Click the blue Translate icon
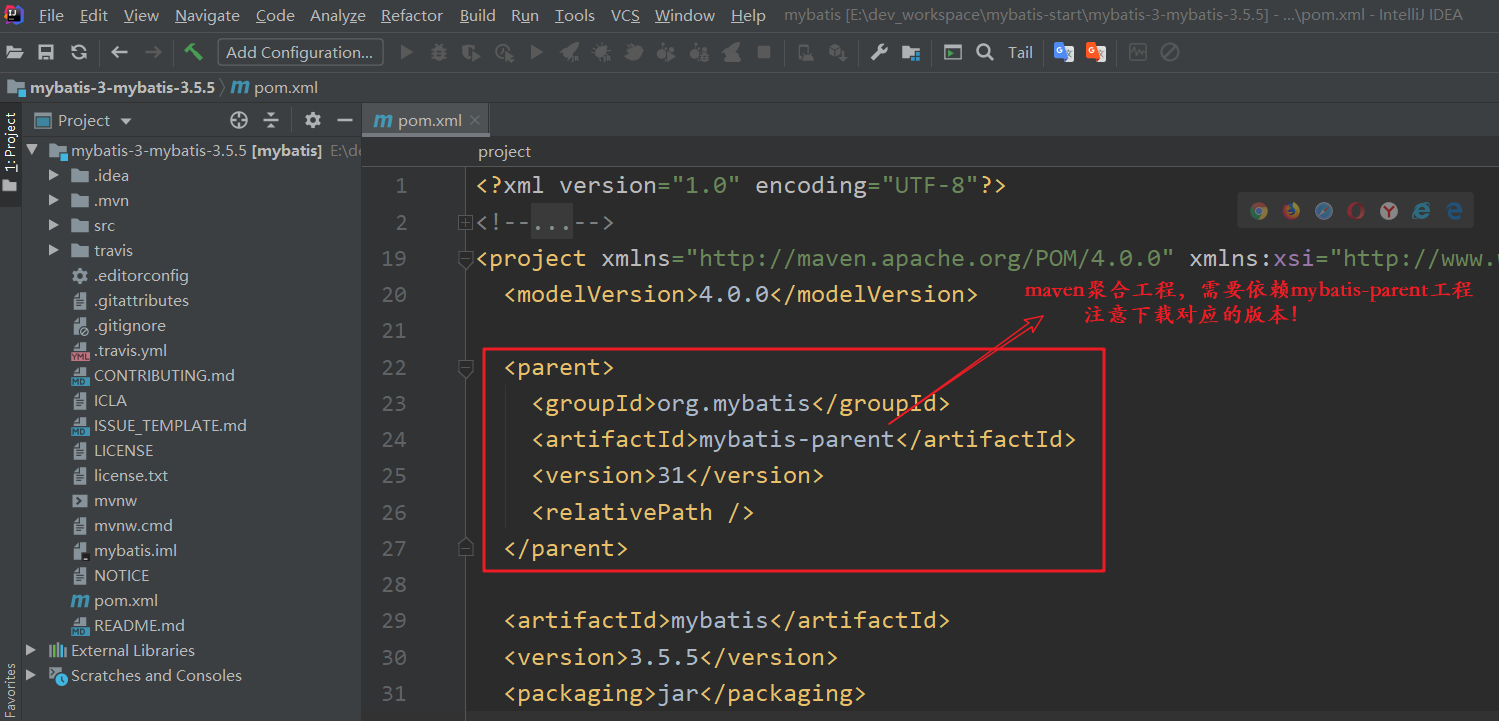 coord(1064,52)
